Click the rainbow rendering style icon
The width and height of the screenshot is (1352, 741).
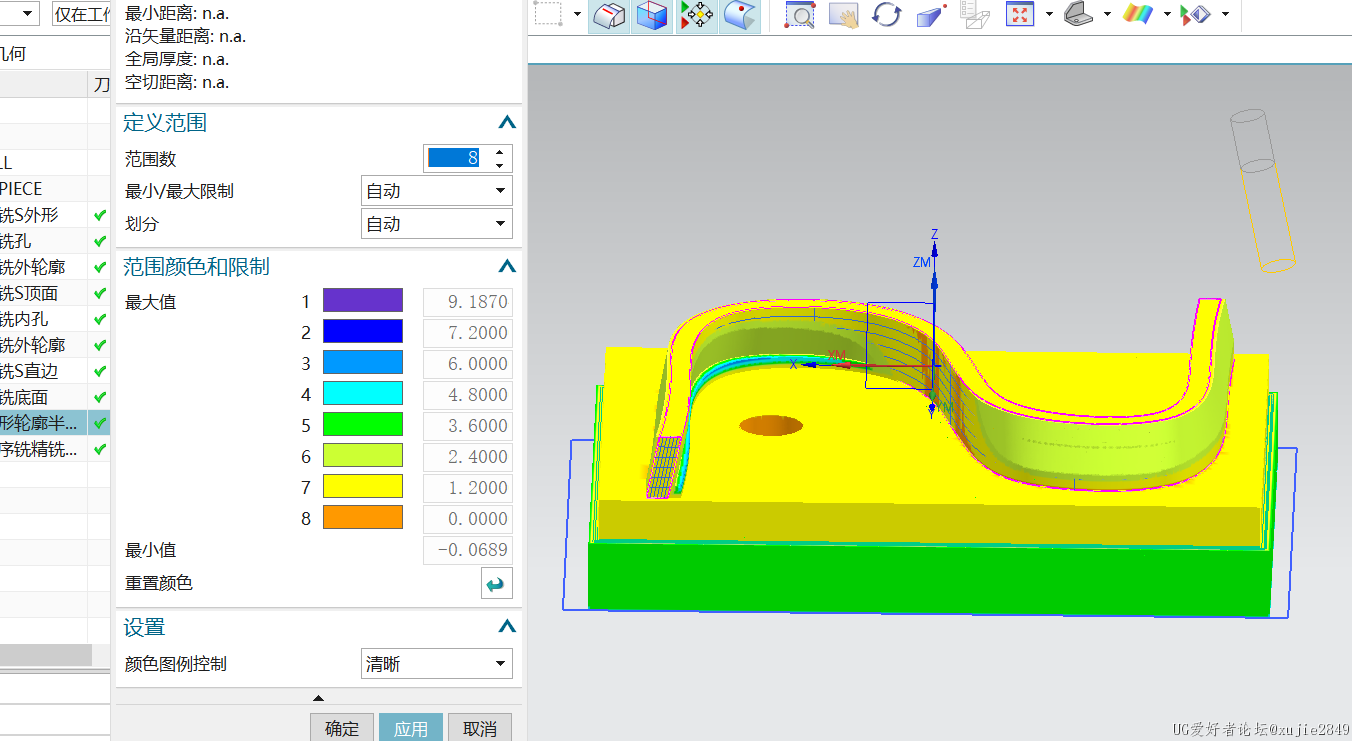[1138, 15]
